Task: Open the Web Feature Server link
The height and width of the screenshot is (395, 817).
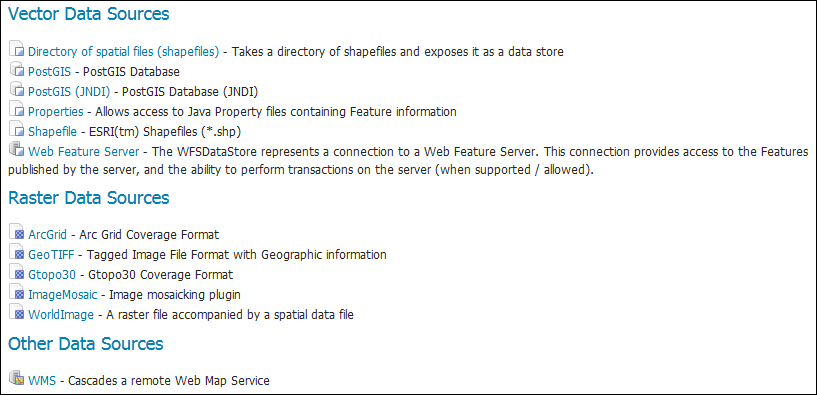Action: click(x=83, y=152)
